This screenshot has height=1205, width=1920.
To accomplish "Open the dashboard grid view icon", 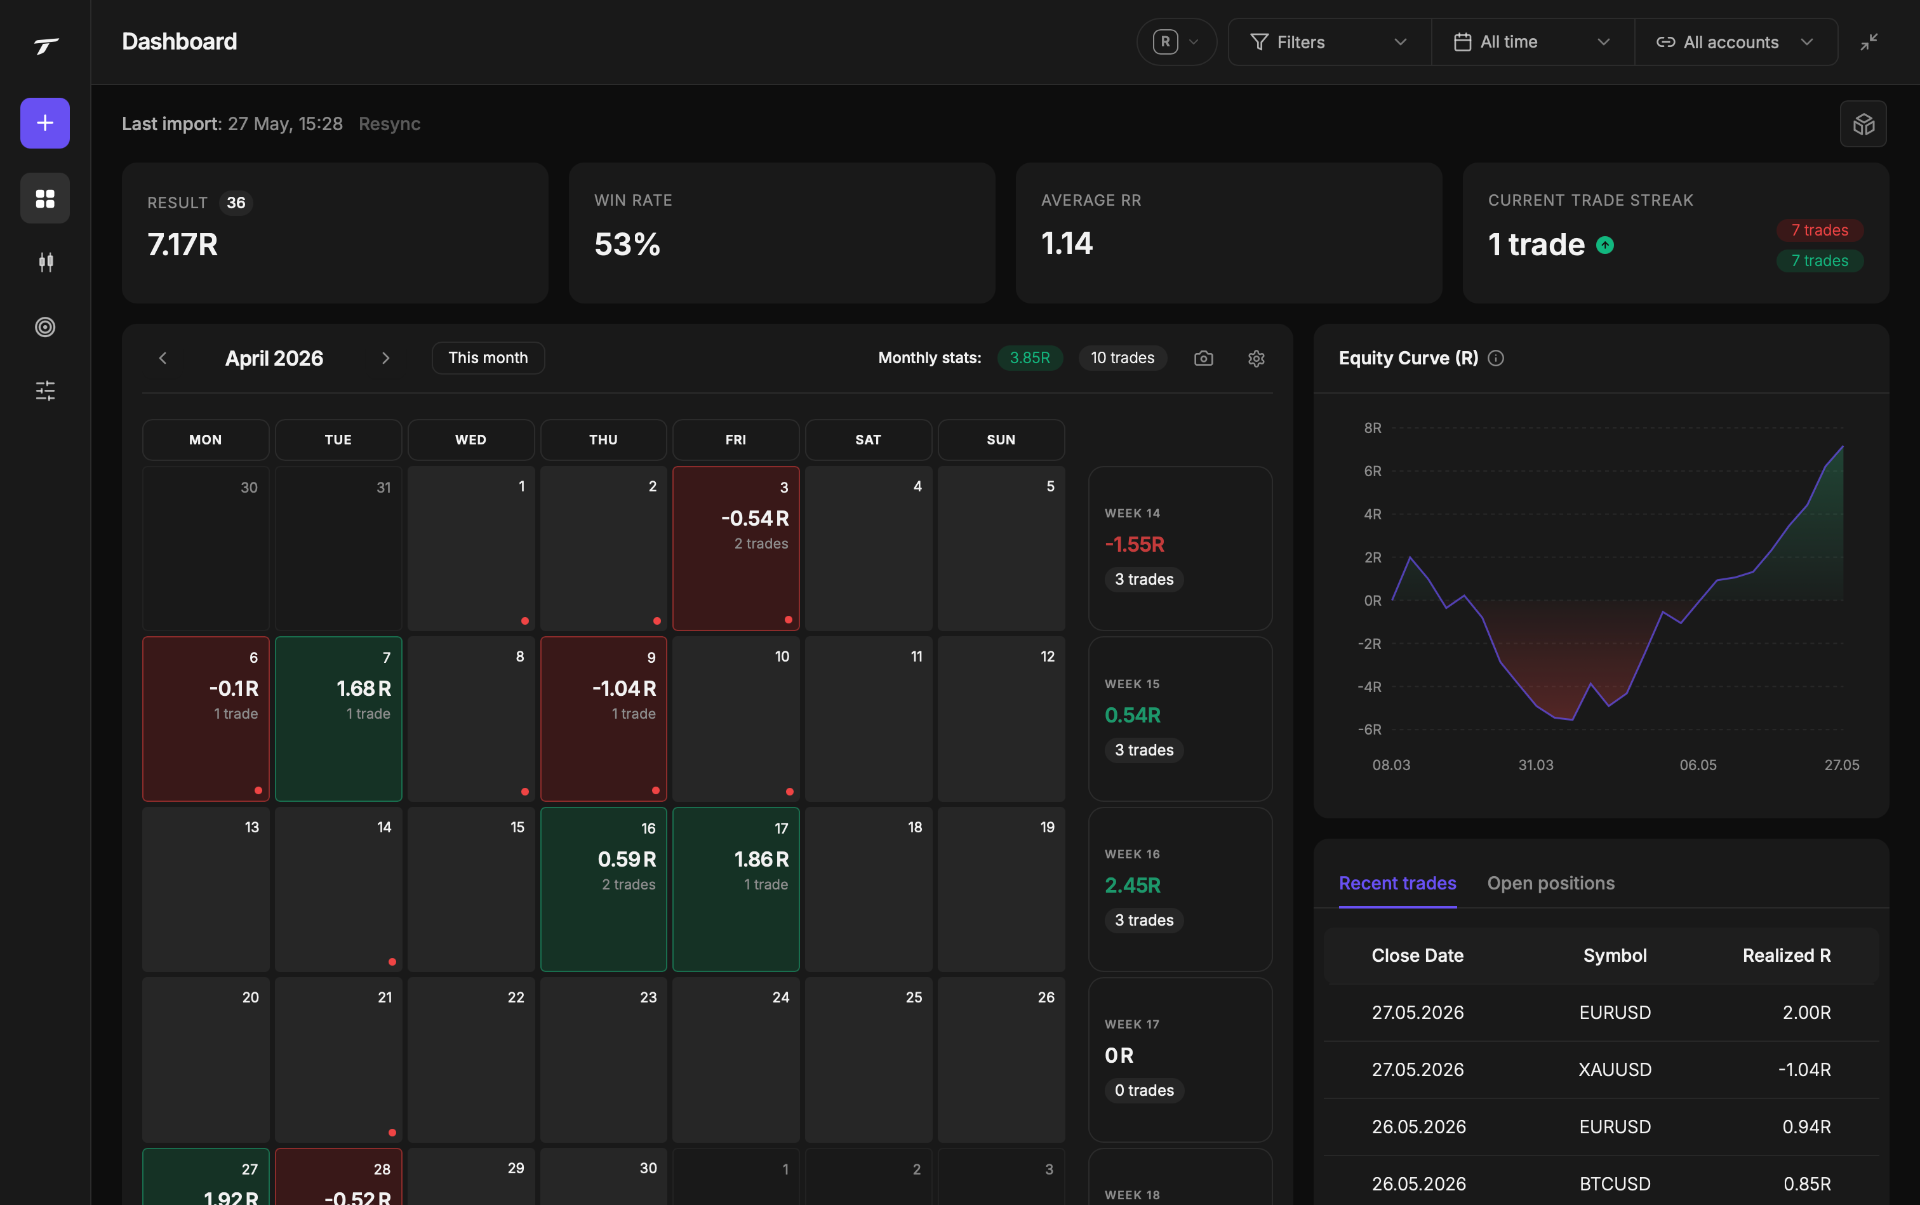I will 45,198.
